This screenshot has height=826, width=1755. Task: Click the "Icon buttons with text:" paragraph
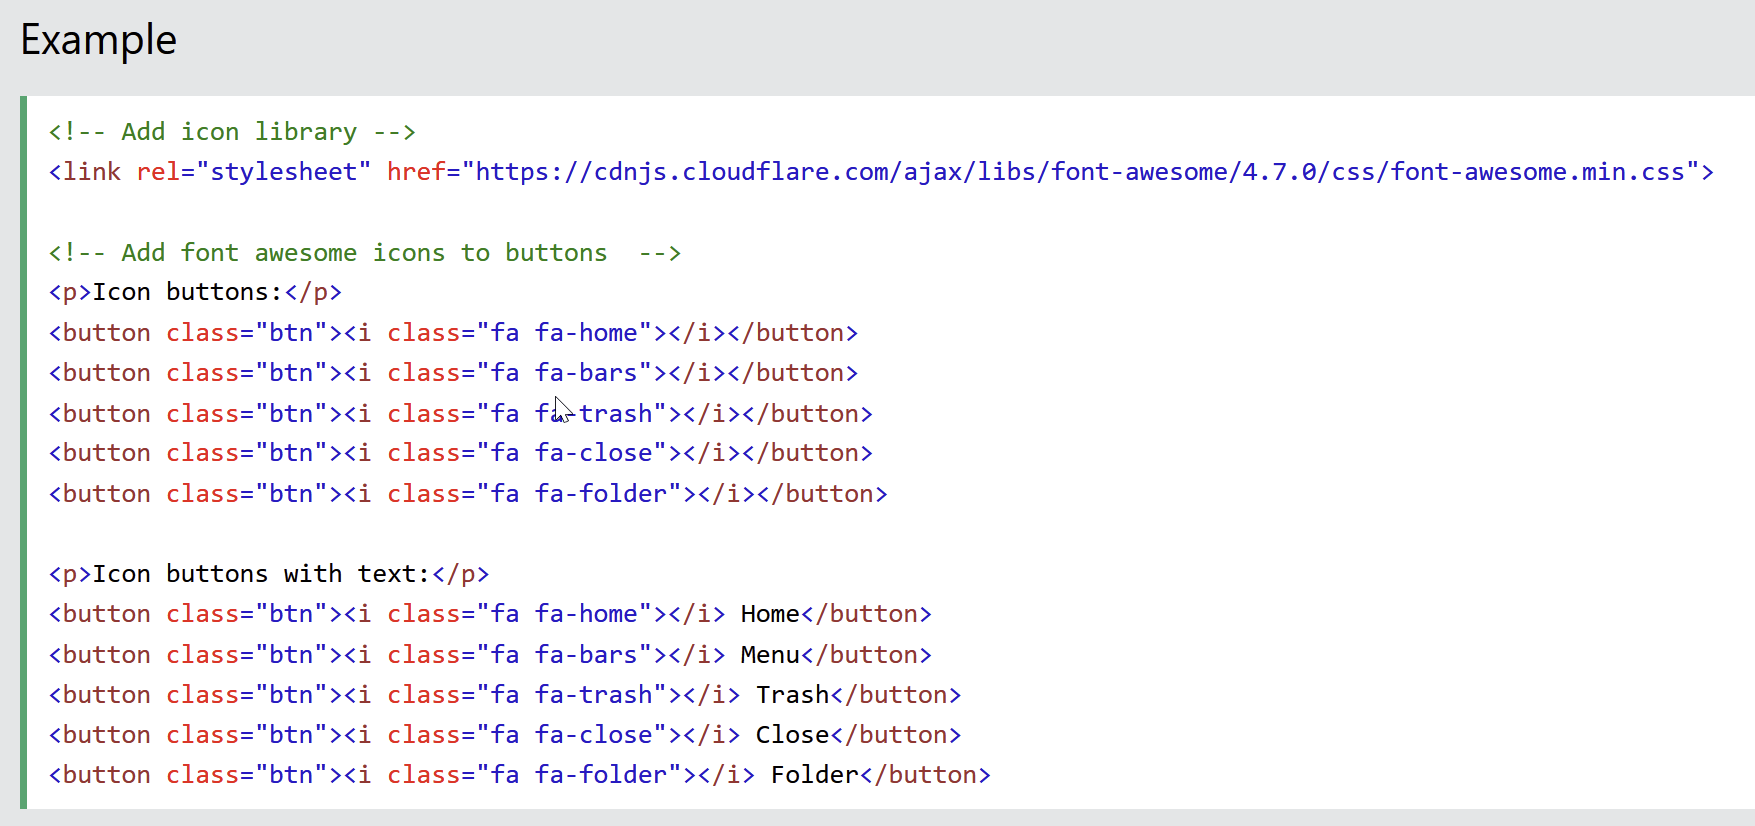pos(261,574)
